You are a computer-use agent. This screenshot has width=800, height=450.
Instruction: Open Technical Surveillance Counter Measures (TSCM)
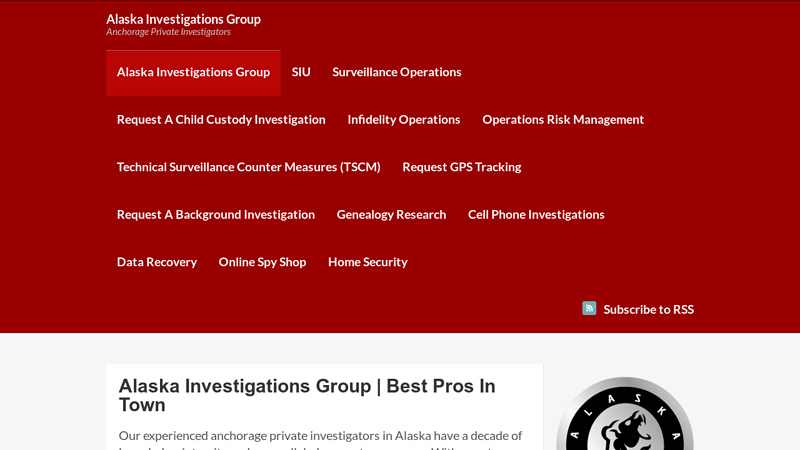point(248,167)
